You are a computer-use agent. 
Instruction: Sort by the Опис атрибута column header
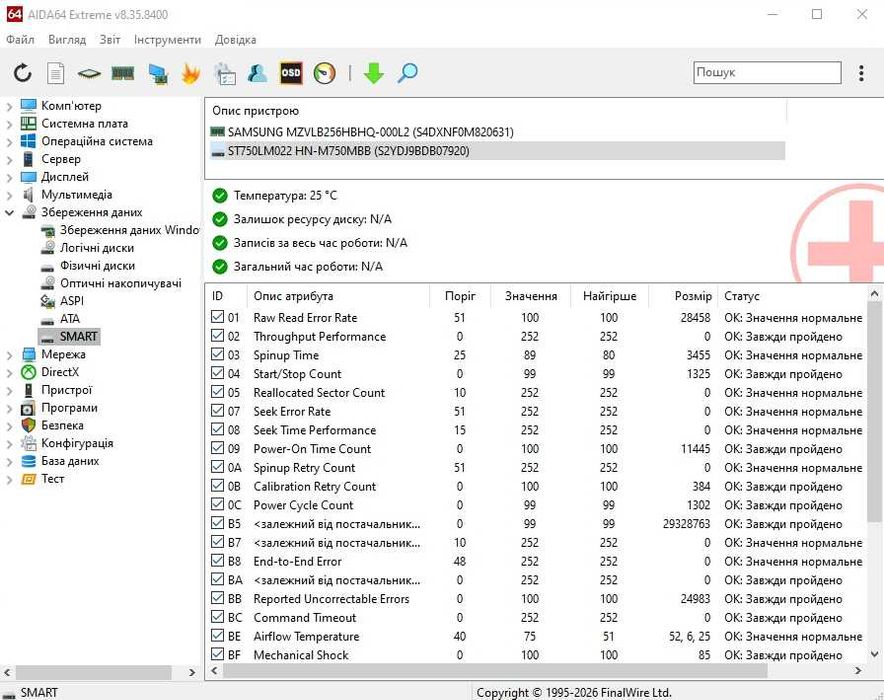click(338, 296)
